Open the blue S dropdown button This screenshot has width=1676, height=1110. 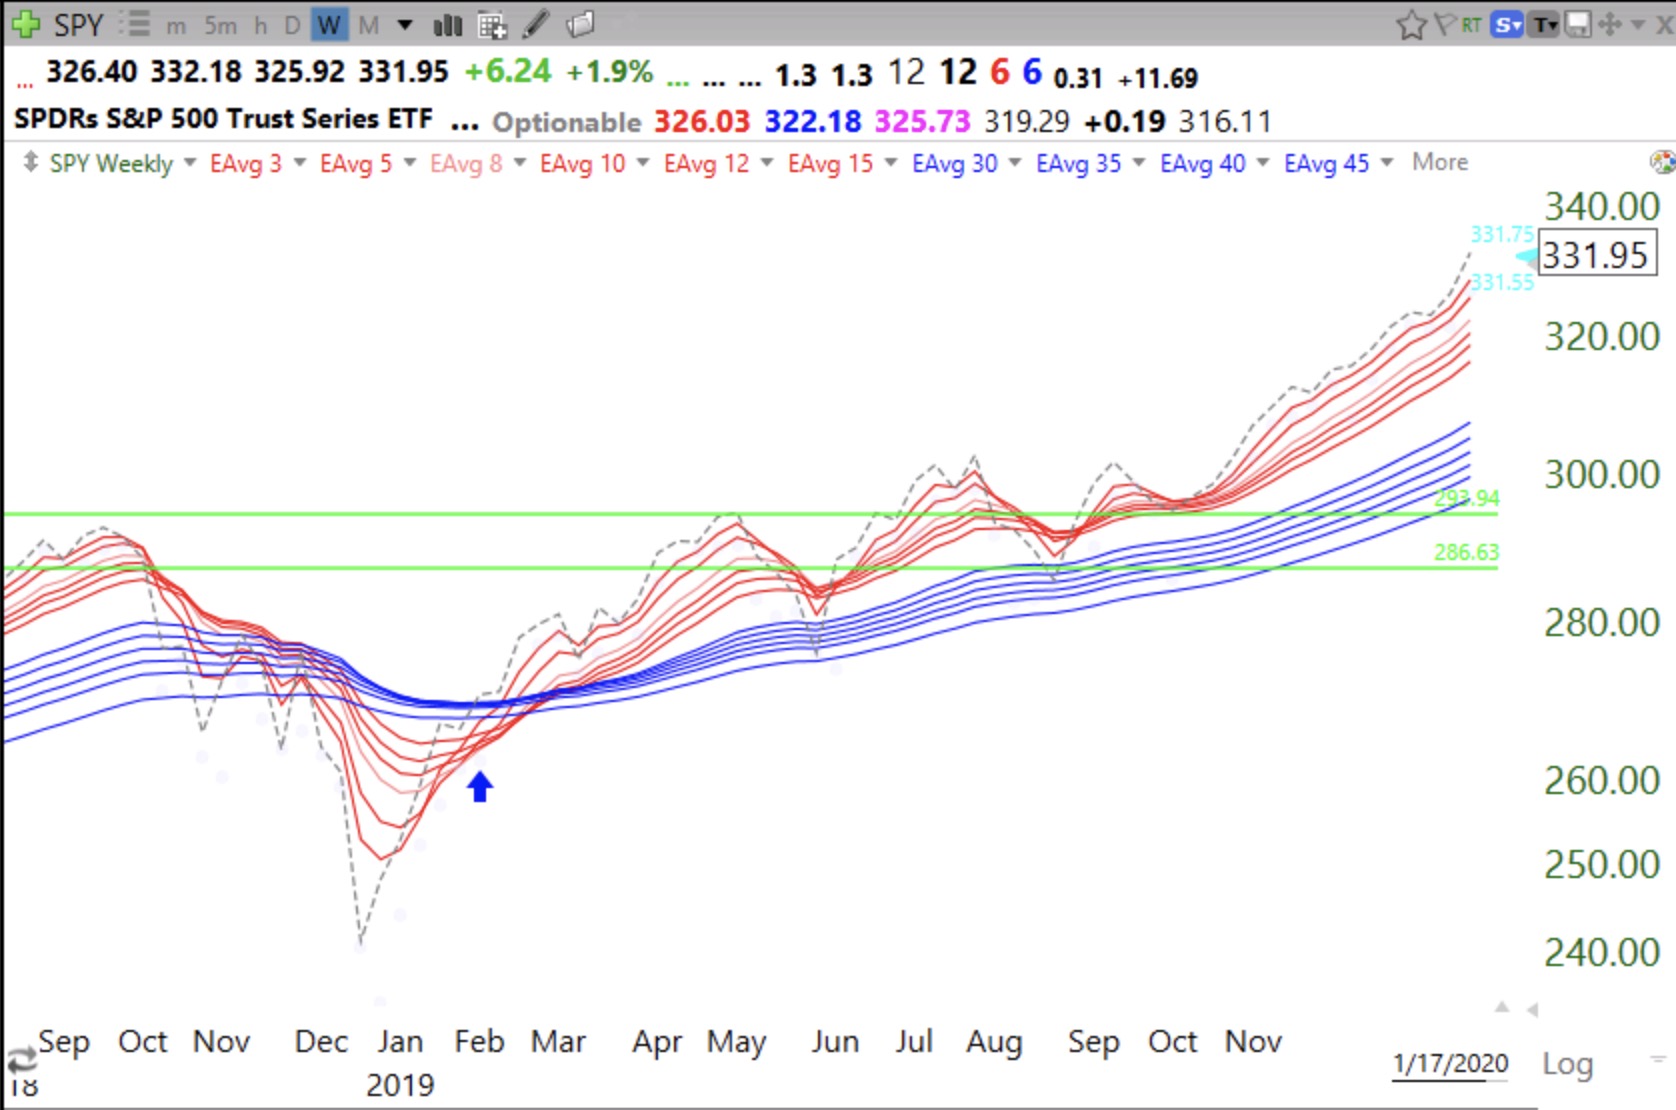pos(1506,24)
